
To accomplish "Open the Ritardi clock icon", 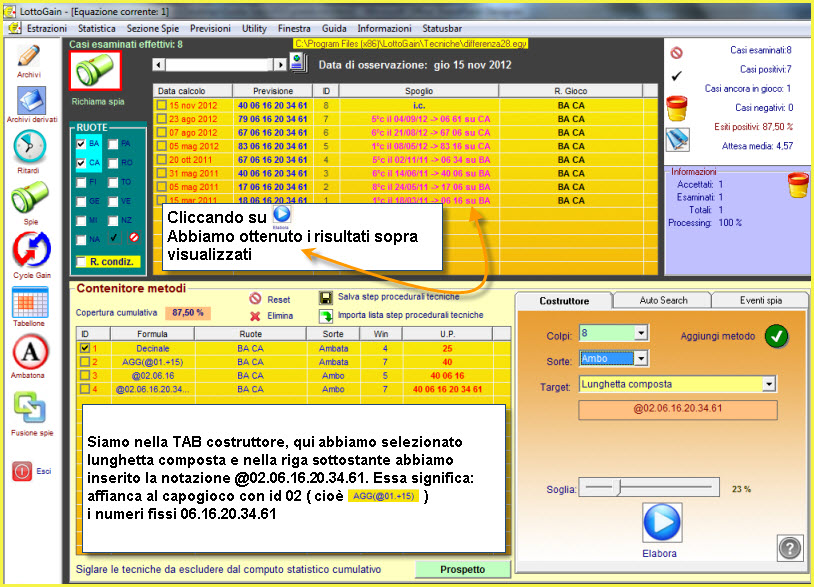I will 30,146.
